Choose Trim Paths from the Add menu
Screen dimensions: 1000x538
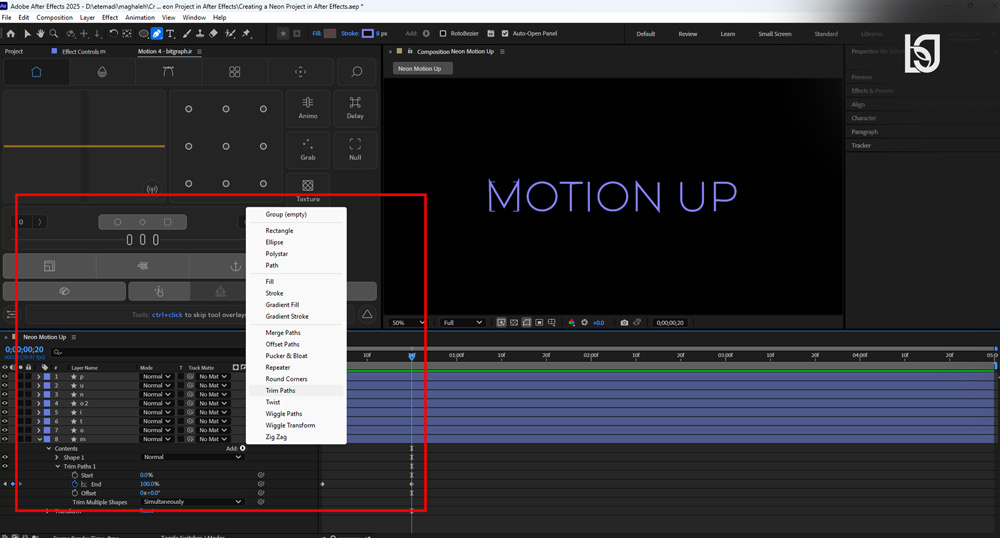pos(281,391)
